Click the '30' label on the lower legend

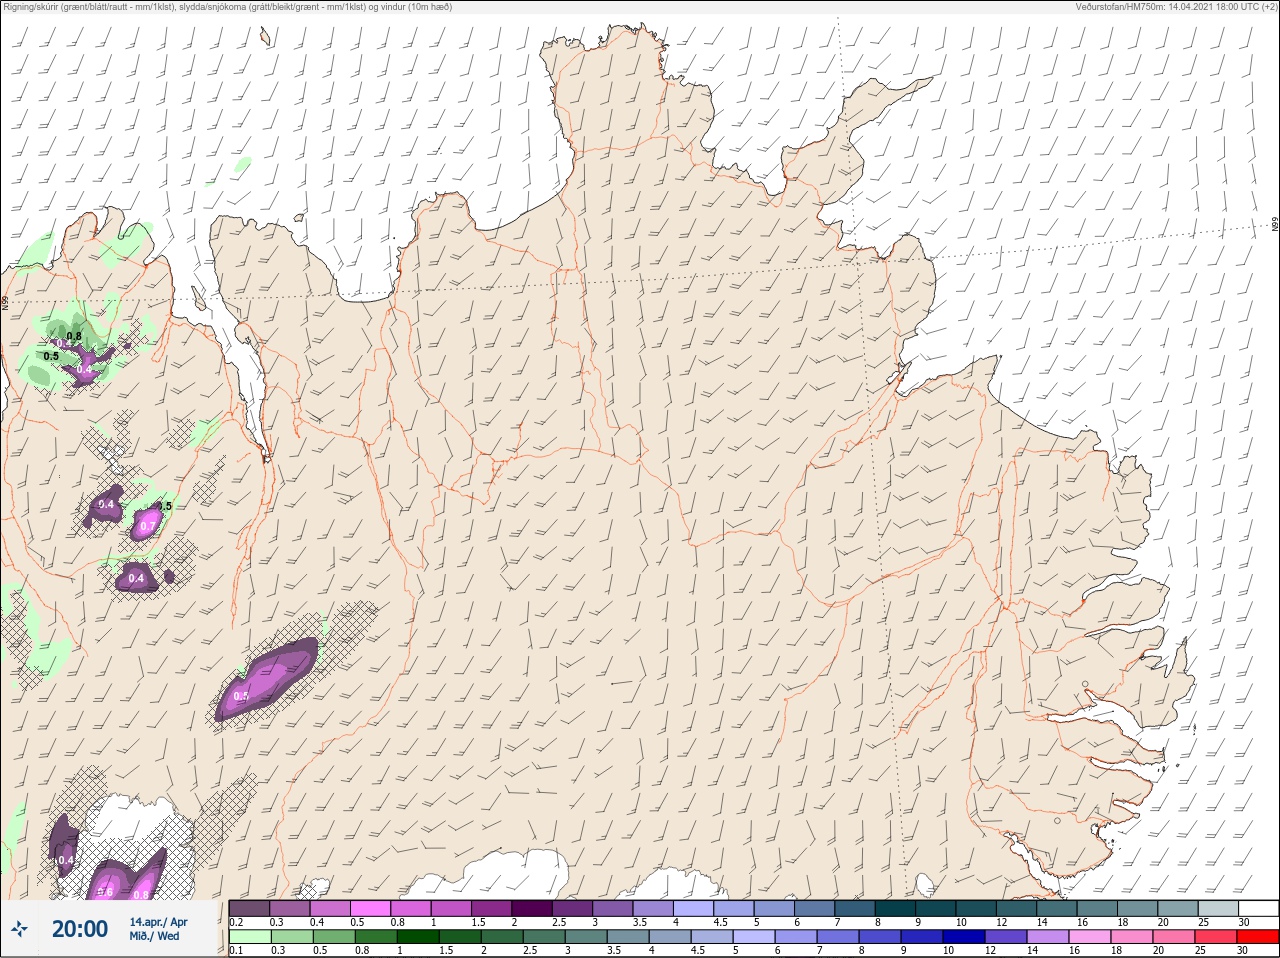coord(1242,950)
